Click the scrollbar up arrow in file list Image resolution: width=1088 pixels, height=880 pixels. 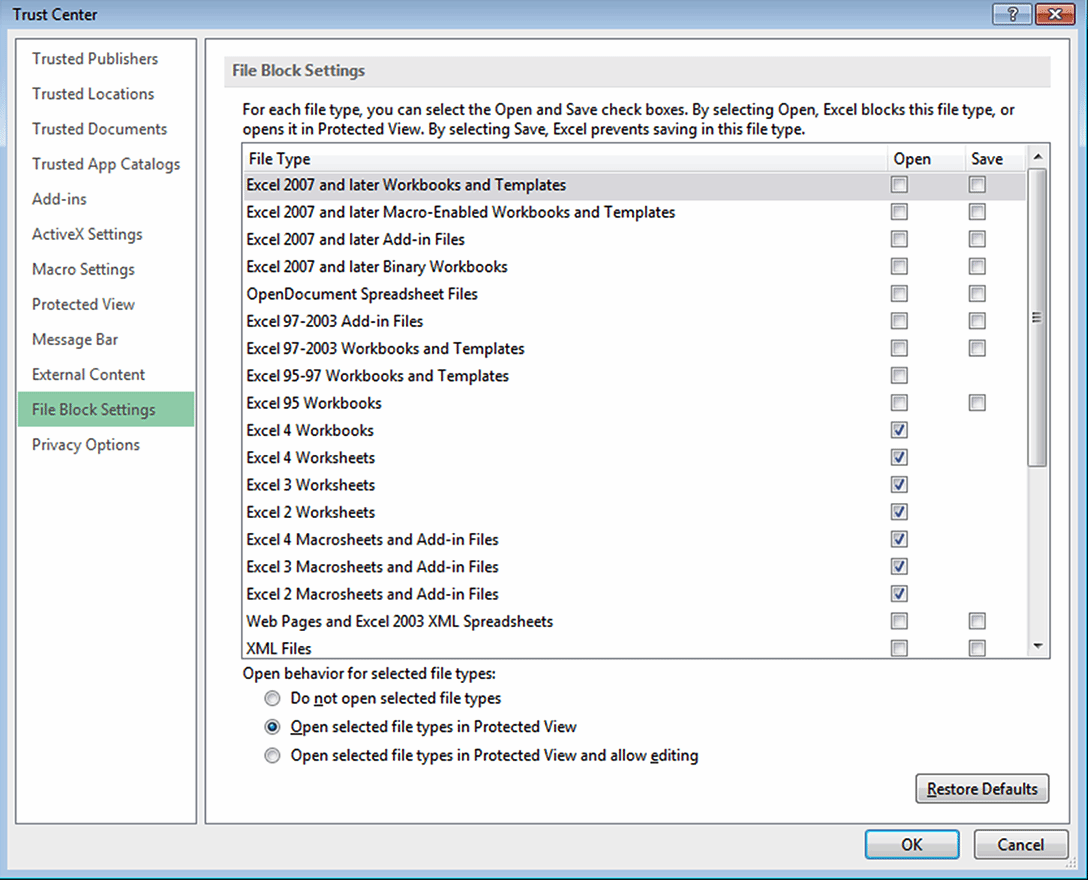click(1038, 157)
